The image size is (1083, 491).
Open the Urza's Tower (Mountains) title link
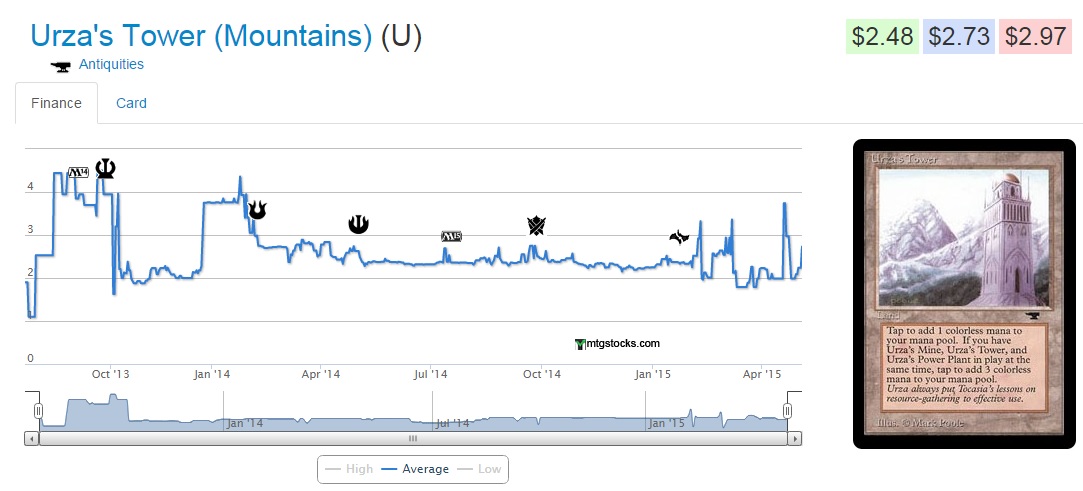pyautogui.click(x=201, y=36)
